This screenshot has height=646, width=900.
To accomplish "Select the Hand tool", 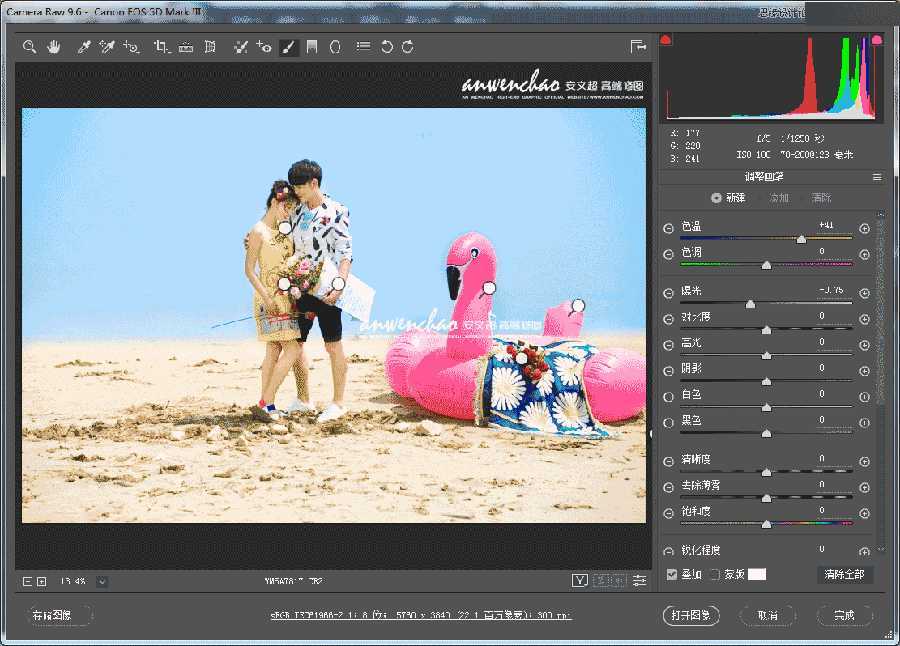I will 54,46.
